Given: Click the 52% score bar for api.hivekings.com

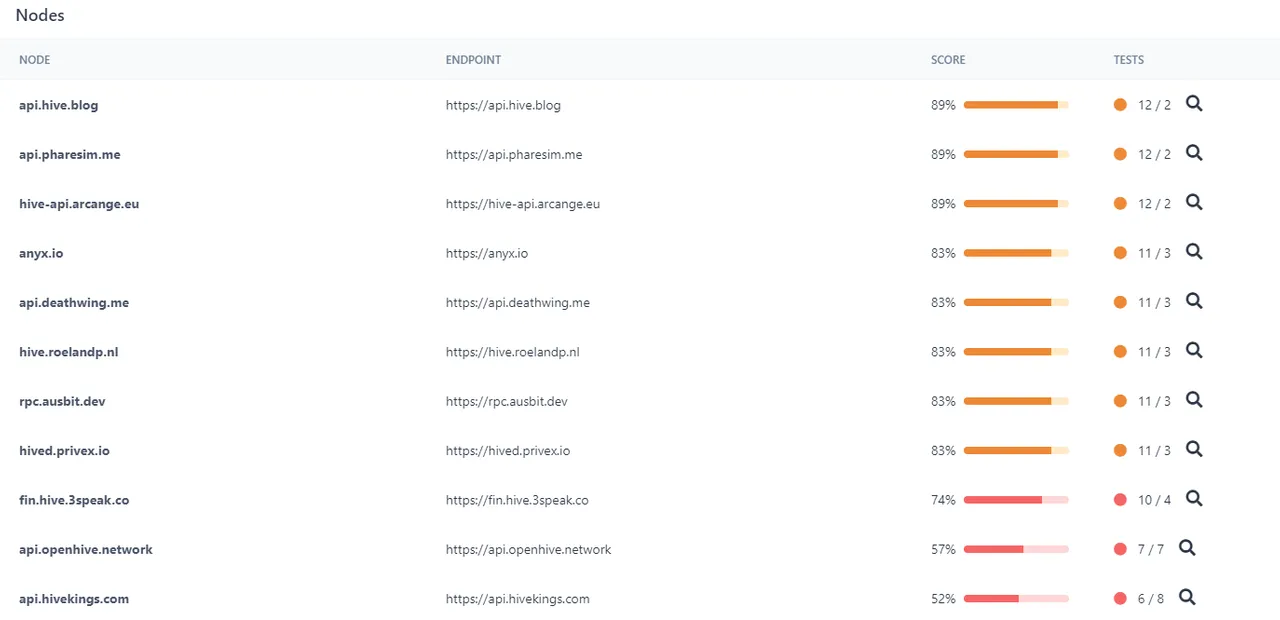Looking at the screenshot, I should (x=1016, y=599).
